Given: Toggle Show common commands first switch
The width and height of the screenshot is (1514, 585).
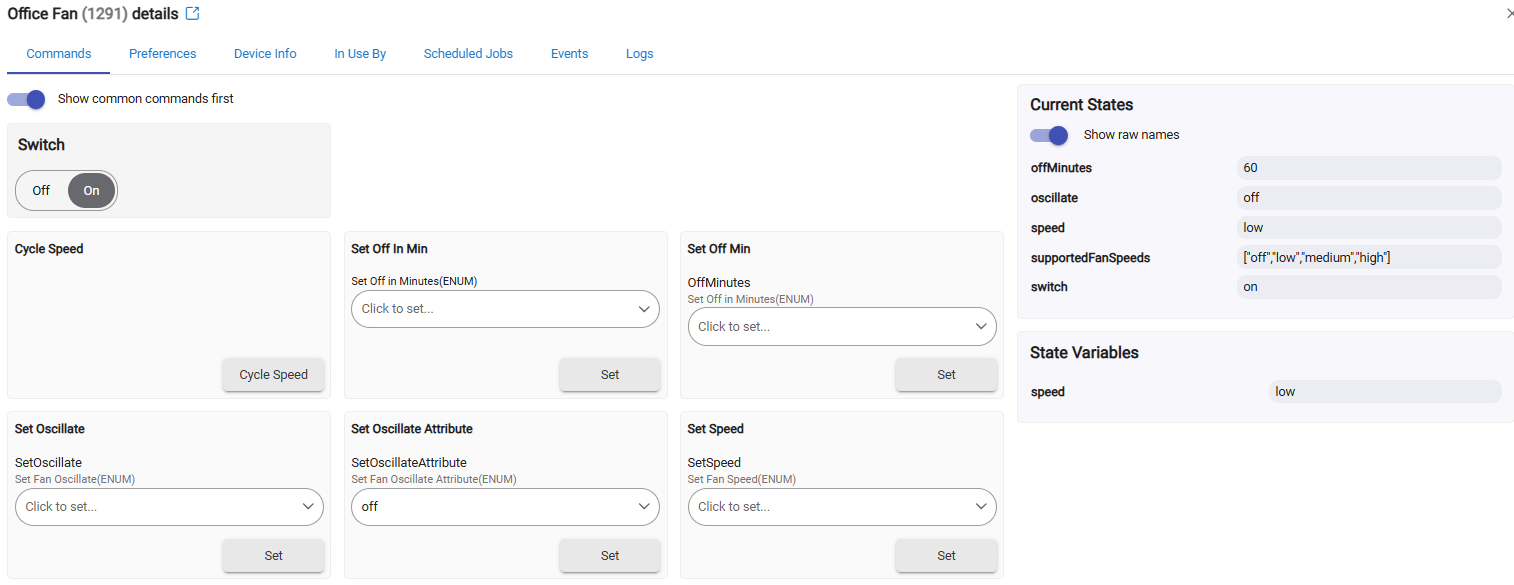Looking at the screenshot, I should [x=27, y=99].
